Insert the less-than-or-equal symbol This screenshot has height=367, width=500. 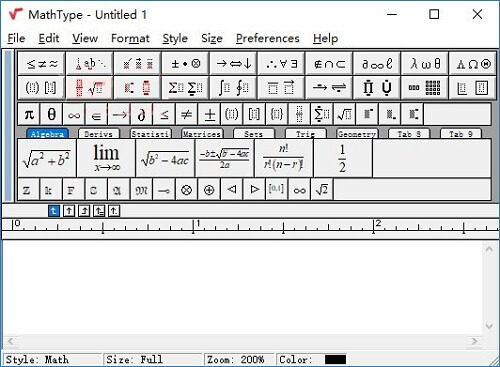[164, 114]
